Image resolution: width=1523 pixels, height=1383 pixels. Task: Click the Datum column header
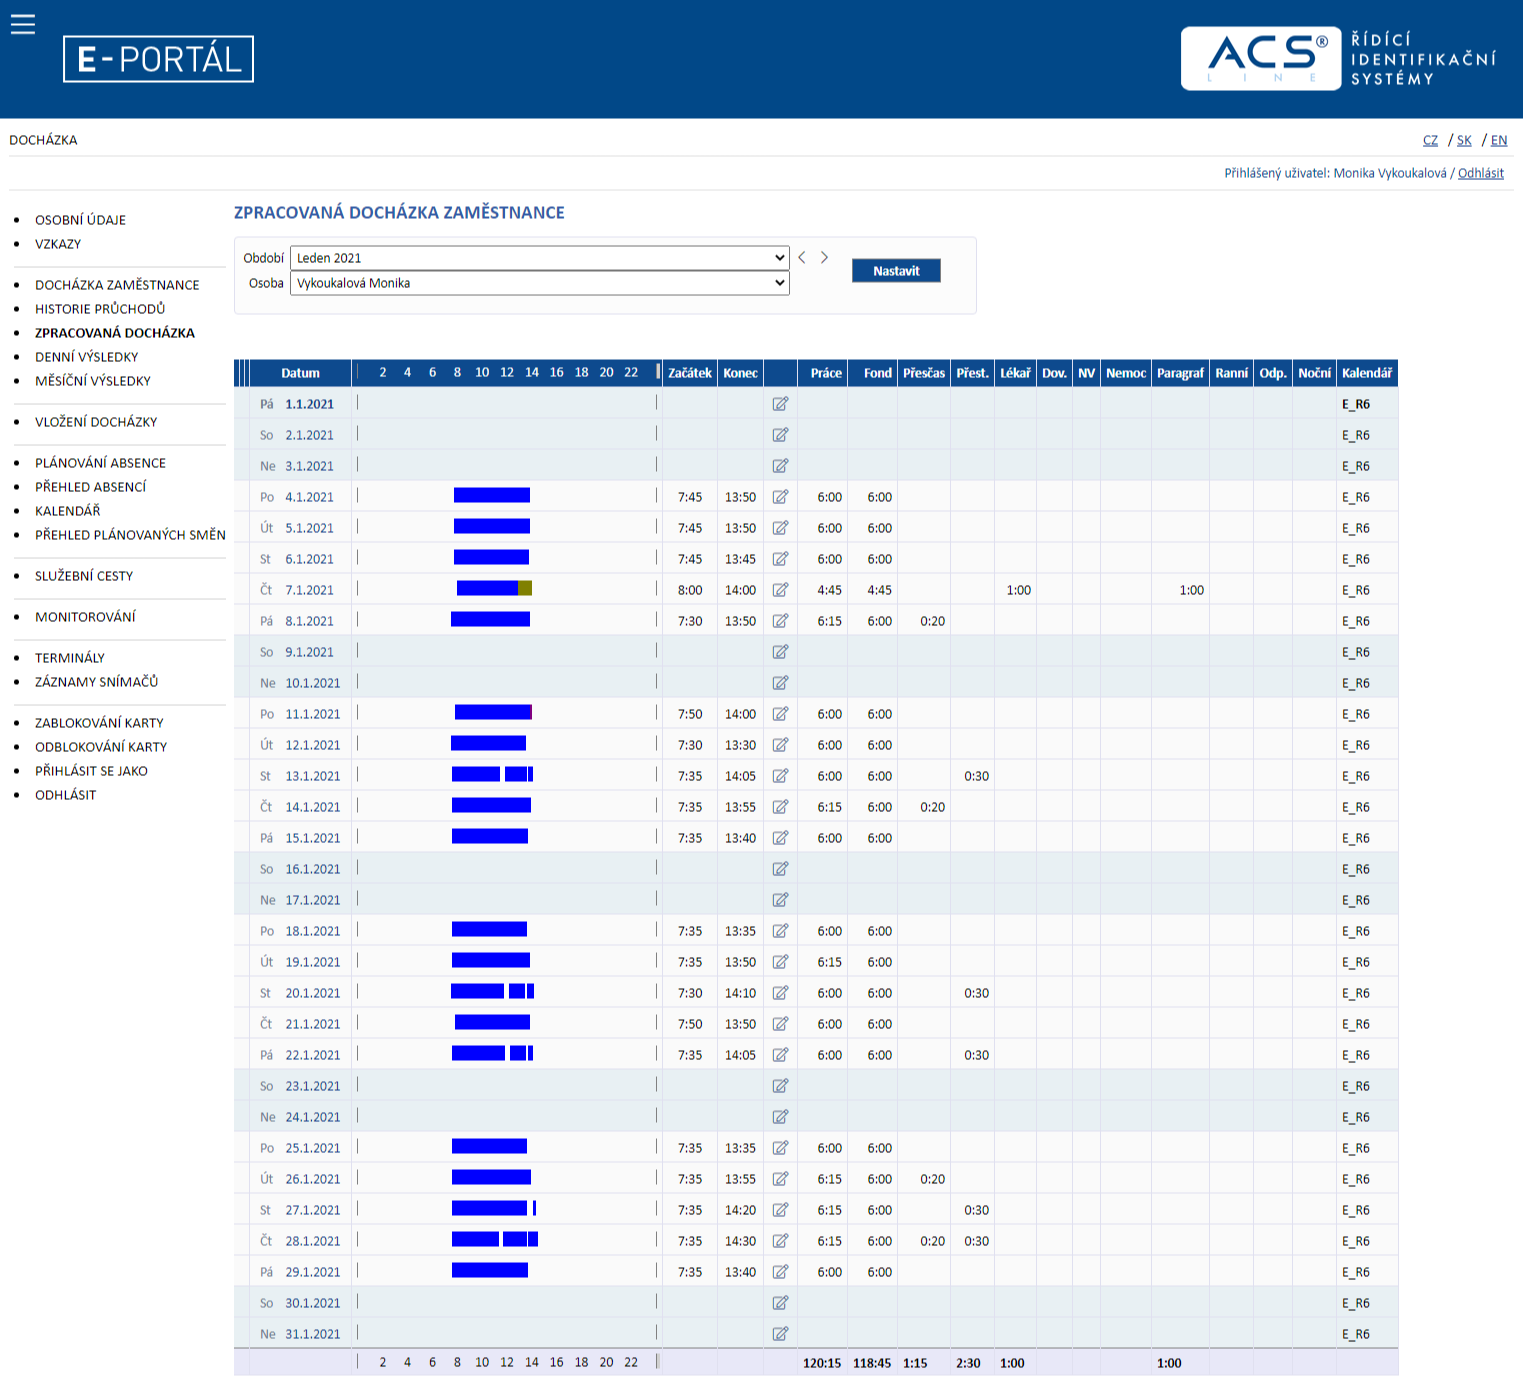(300, 373)
